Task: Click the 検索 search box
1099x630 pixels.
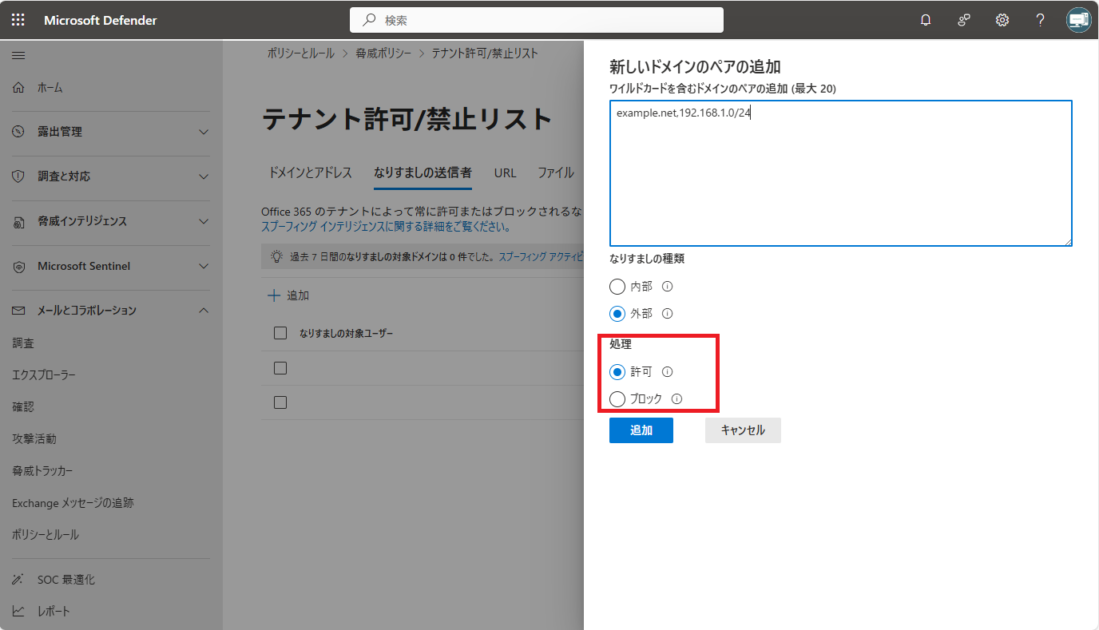Action: point(536,20)
